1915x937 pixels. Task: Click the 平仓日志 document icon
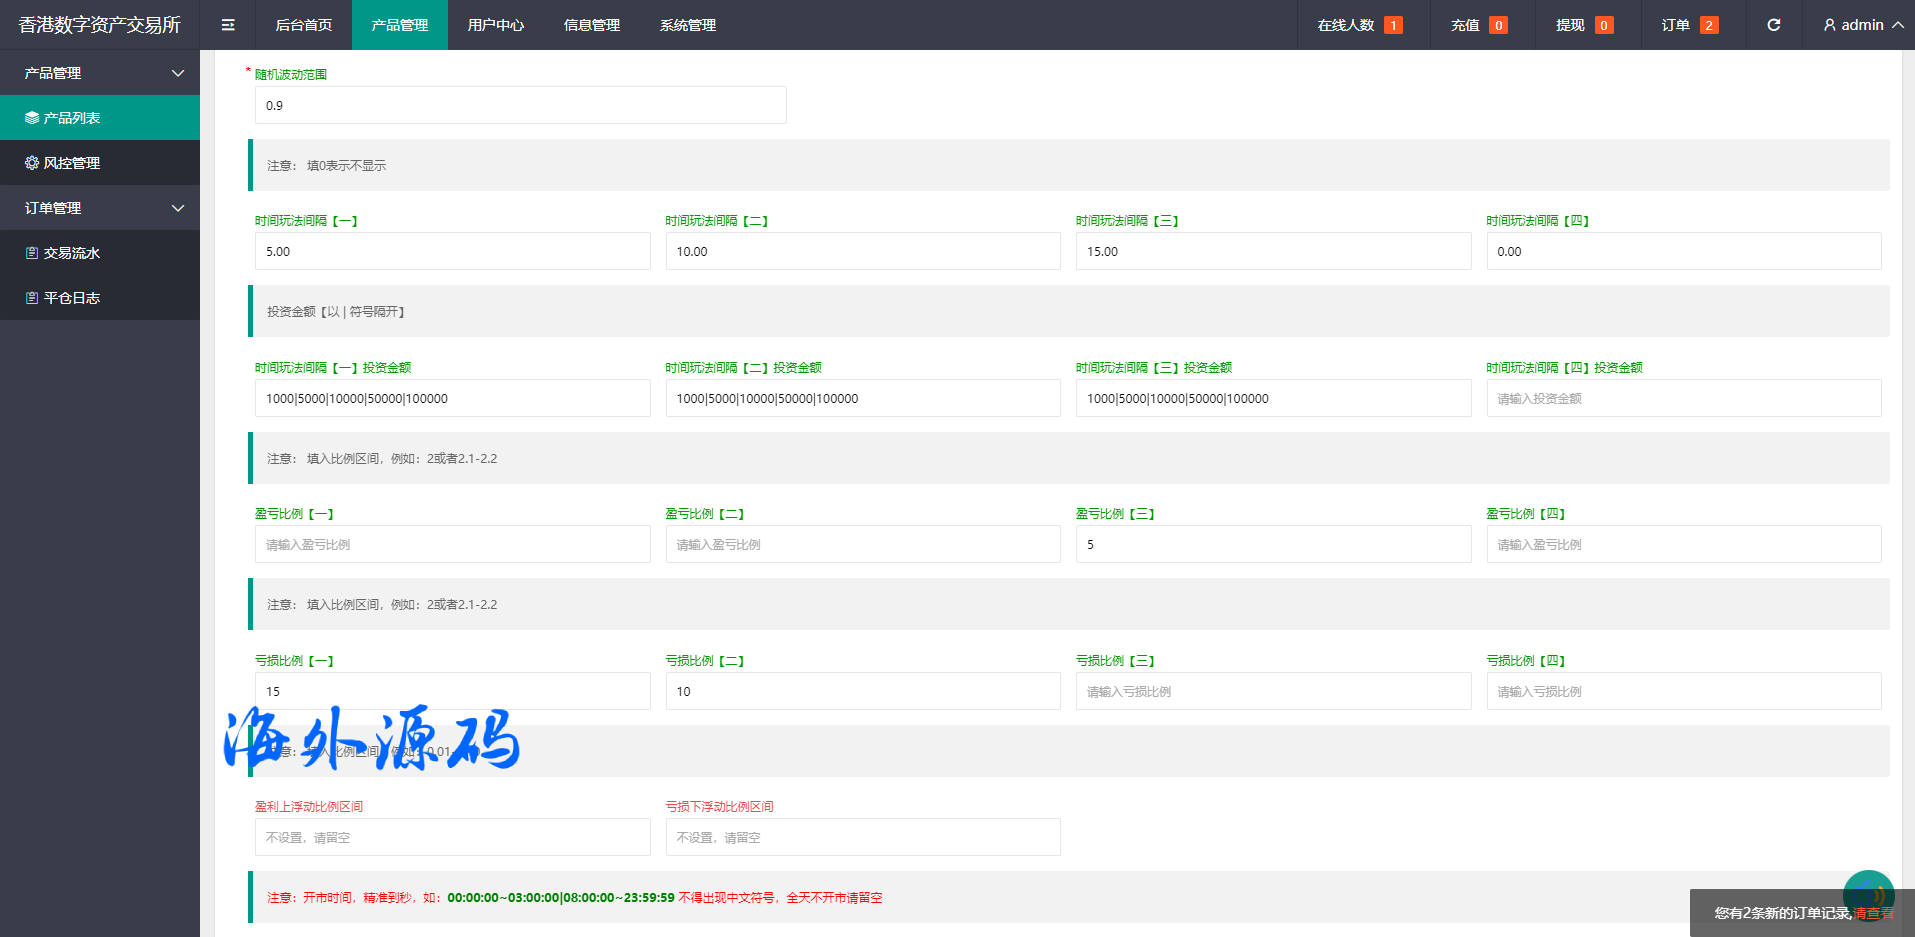click(32, 298)
